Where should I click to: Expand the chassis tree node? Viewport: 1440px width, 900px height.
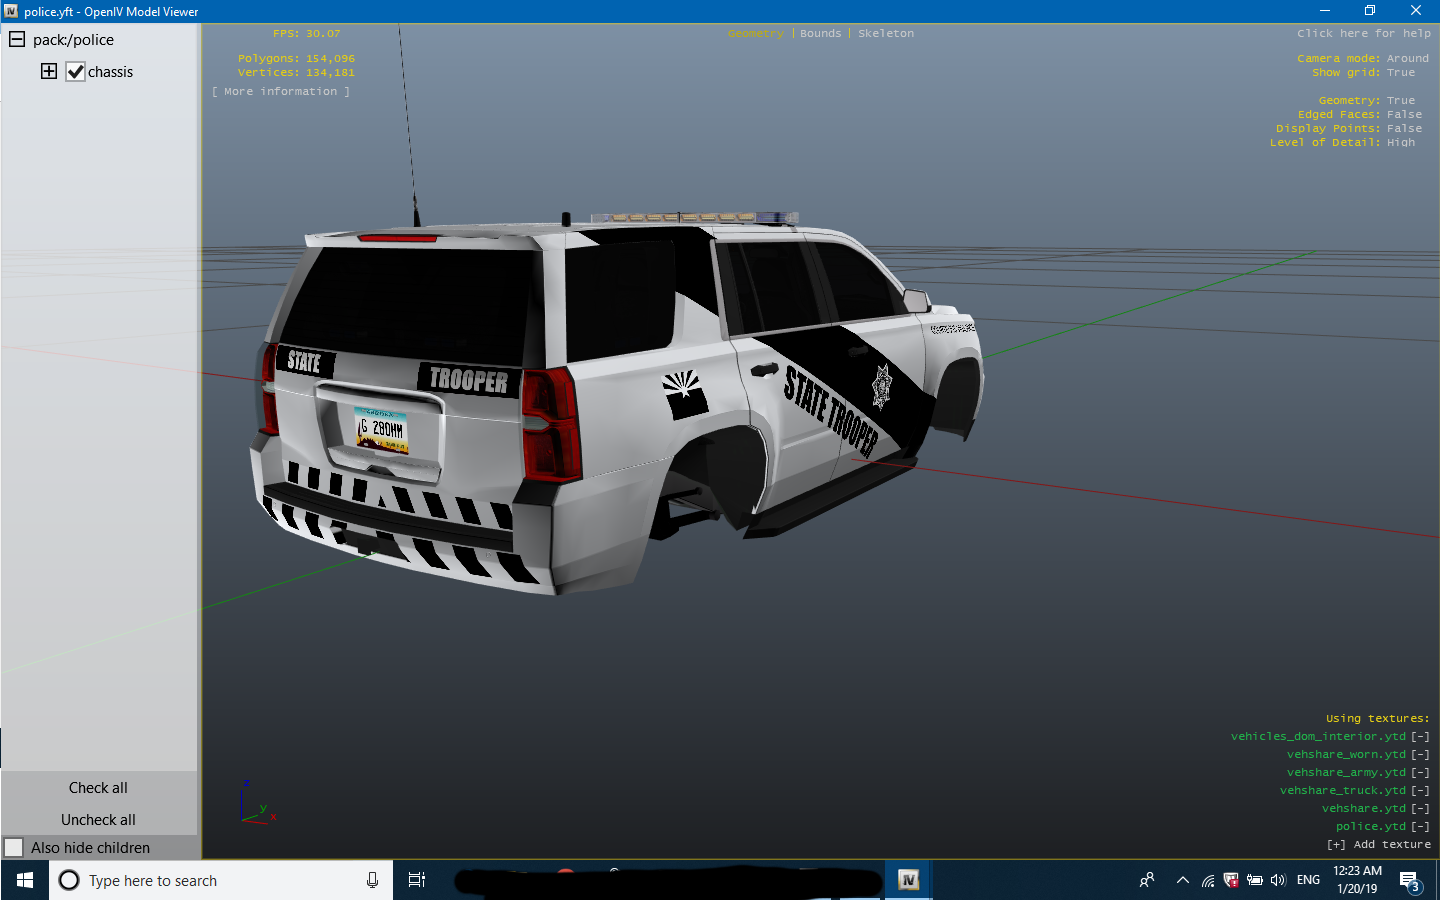tap(49, 71)
